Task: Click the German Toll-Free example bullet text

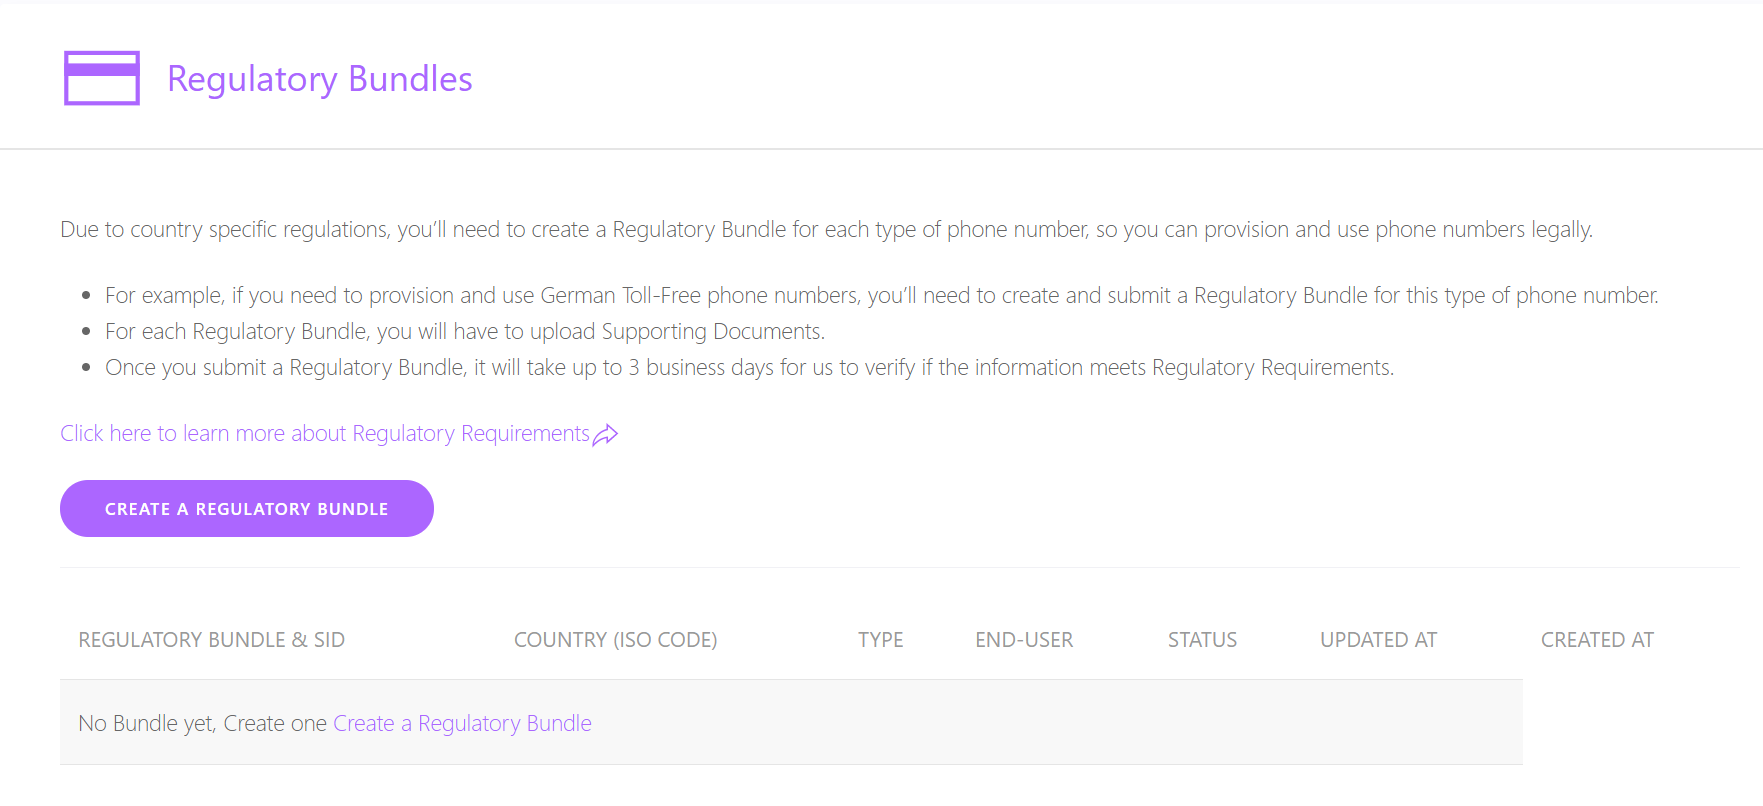Action: pos(882,295)
